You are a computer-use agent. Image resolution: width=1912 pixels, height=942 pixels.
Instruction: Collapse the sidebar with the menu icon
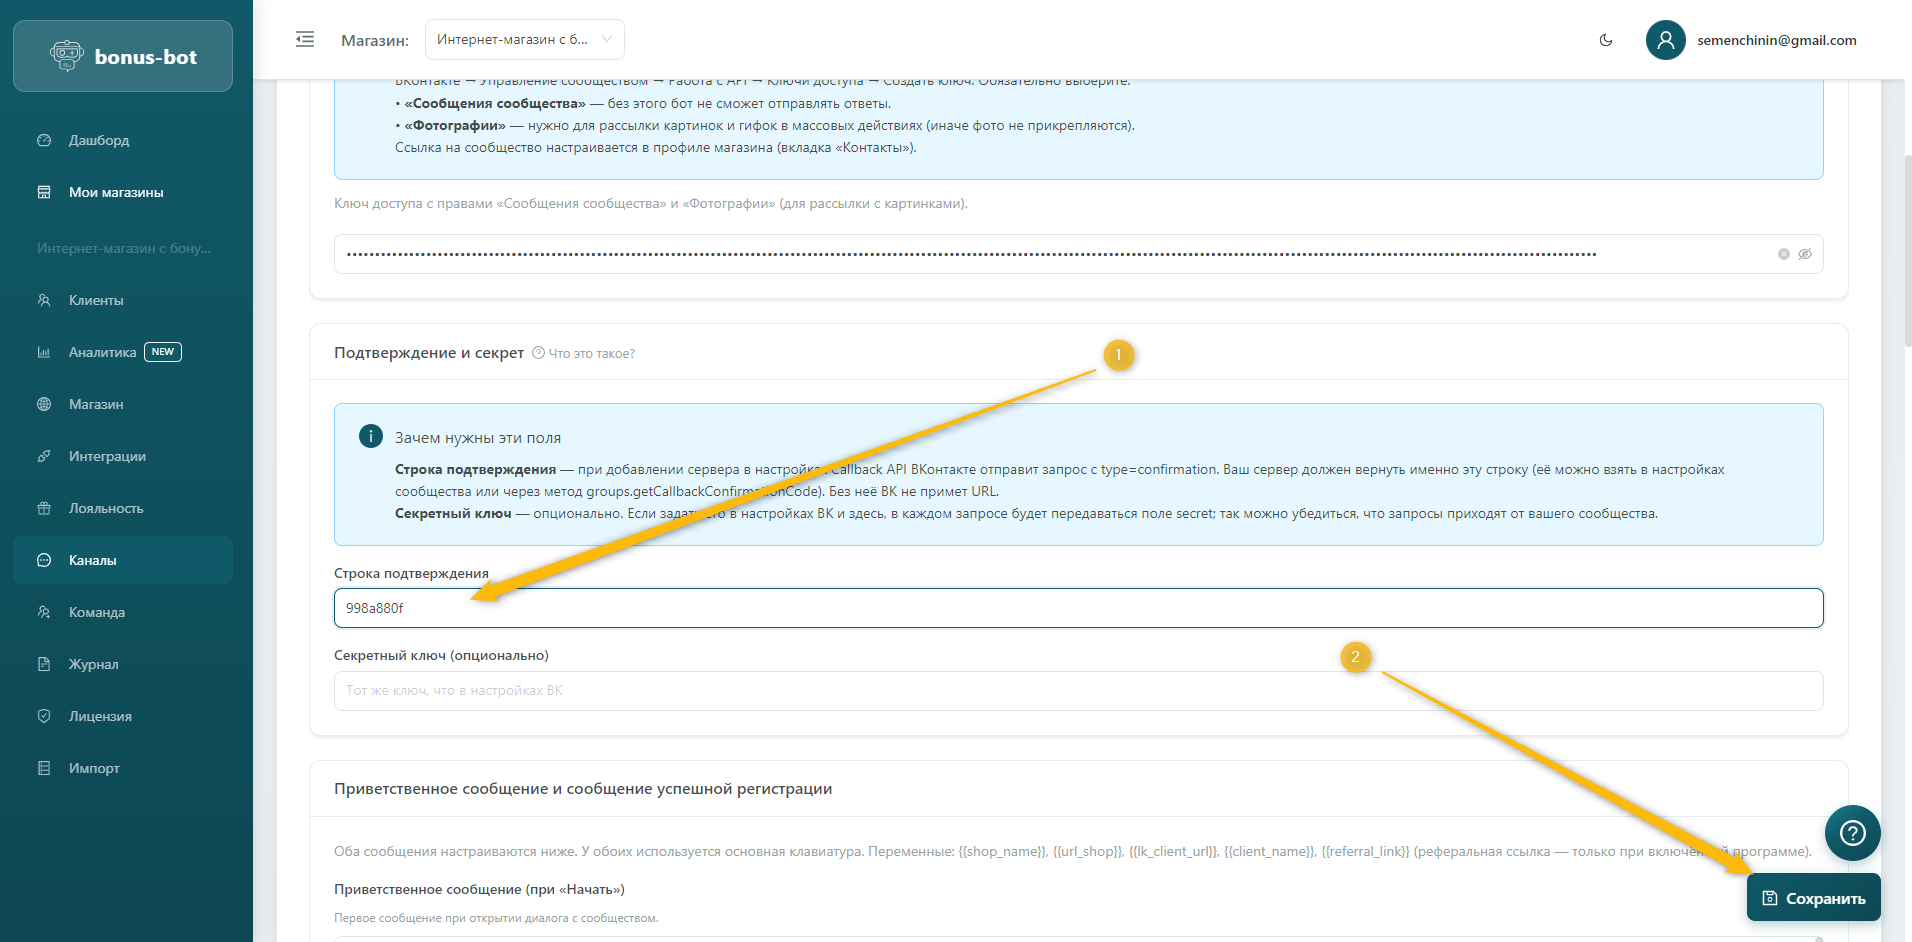point(305,40)
